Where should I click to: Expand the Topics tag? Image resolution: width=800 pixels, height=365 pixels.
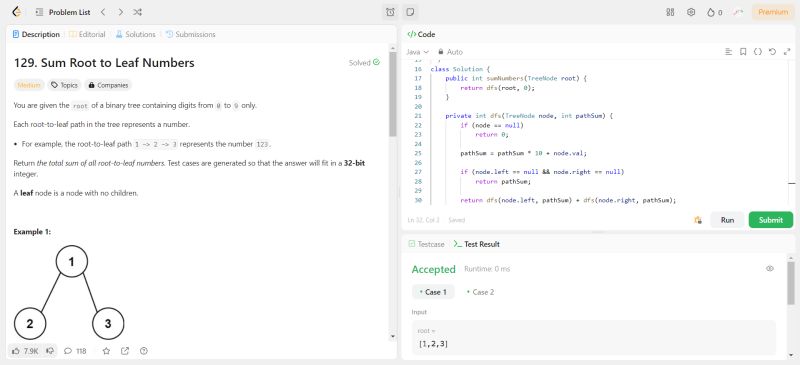[x=64, y=85]
